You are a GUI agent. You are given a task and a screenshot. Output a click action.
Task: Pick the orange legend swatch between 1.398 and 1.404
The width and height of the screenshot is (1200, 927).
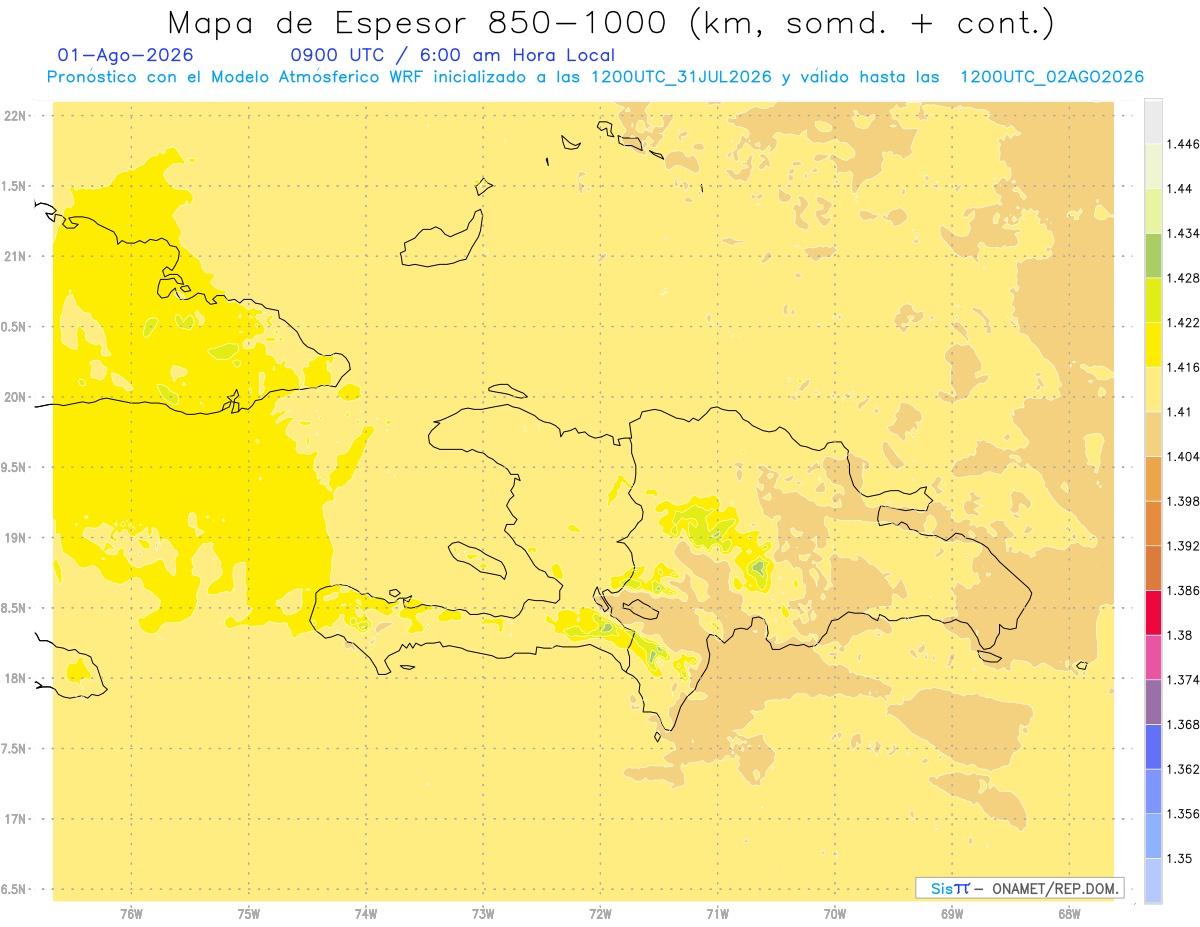[x=1153, y=478]
